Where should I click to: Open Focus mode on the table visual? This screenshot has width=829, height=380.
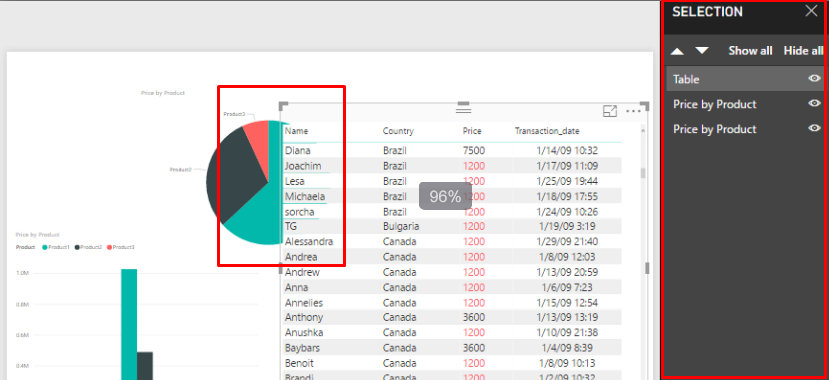[610, 111]
